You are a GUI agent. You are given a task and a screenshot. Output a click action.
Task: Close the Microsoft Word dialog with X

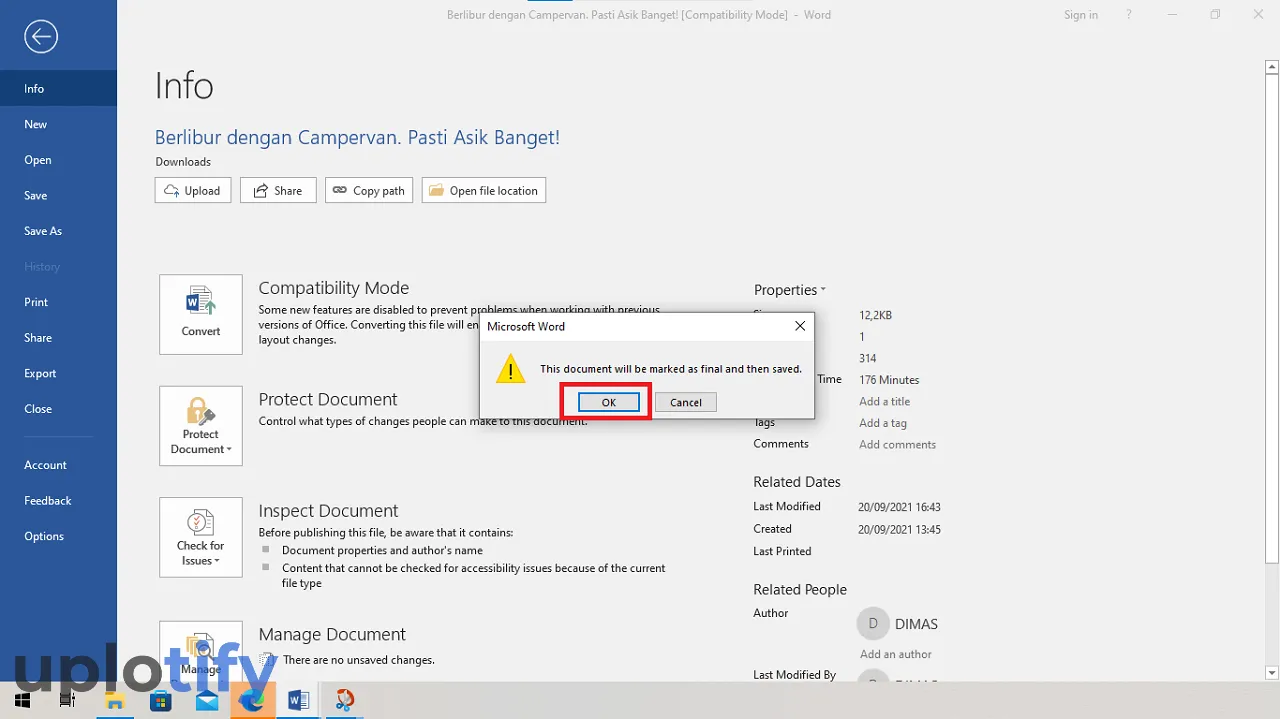(799, 326)
